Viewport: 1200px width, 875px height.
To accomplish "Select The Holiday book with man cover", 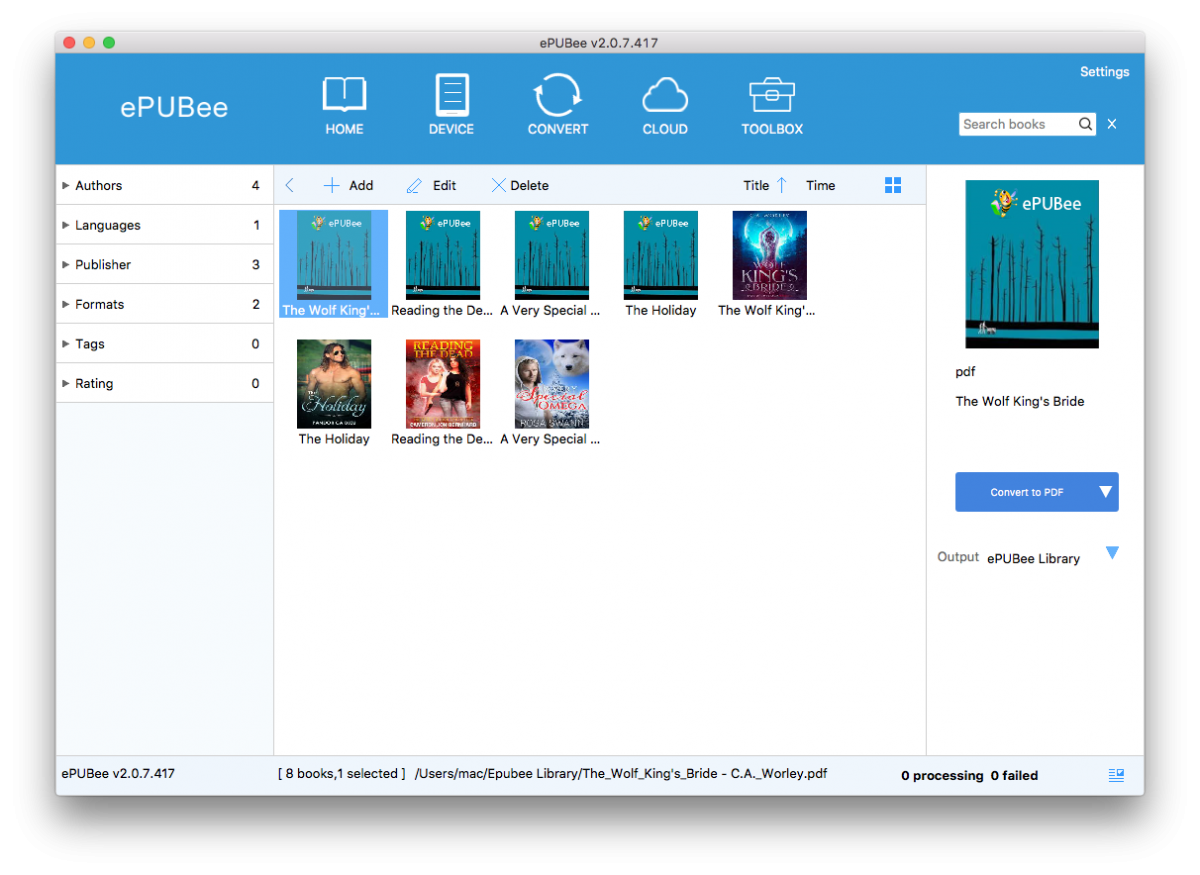I will 334,392.
